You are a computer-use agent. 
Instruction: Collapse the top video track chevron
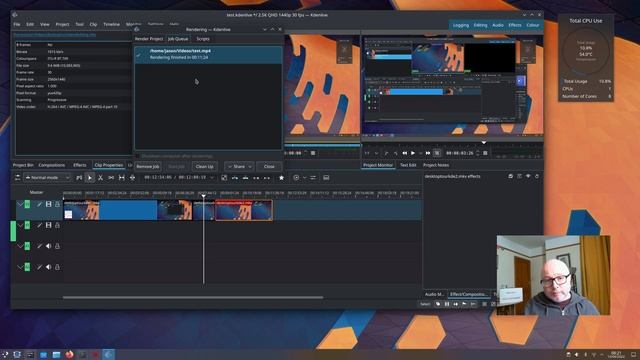click(20, 204)
